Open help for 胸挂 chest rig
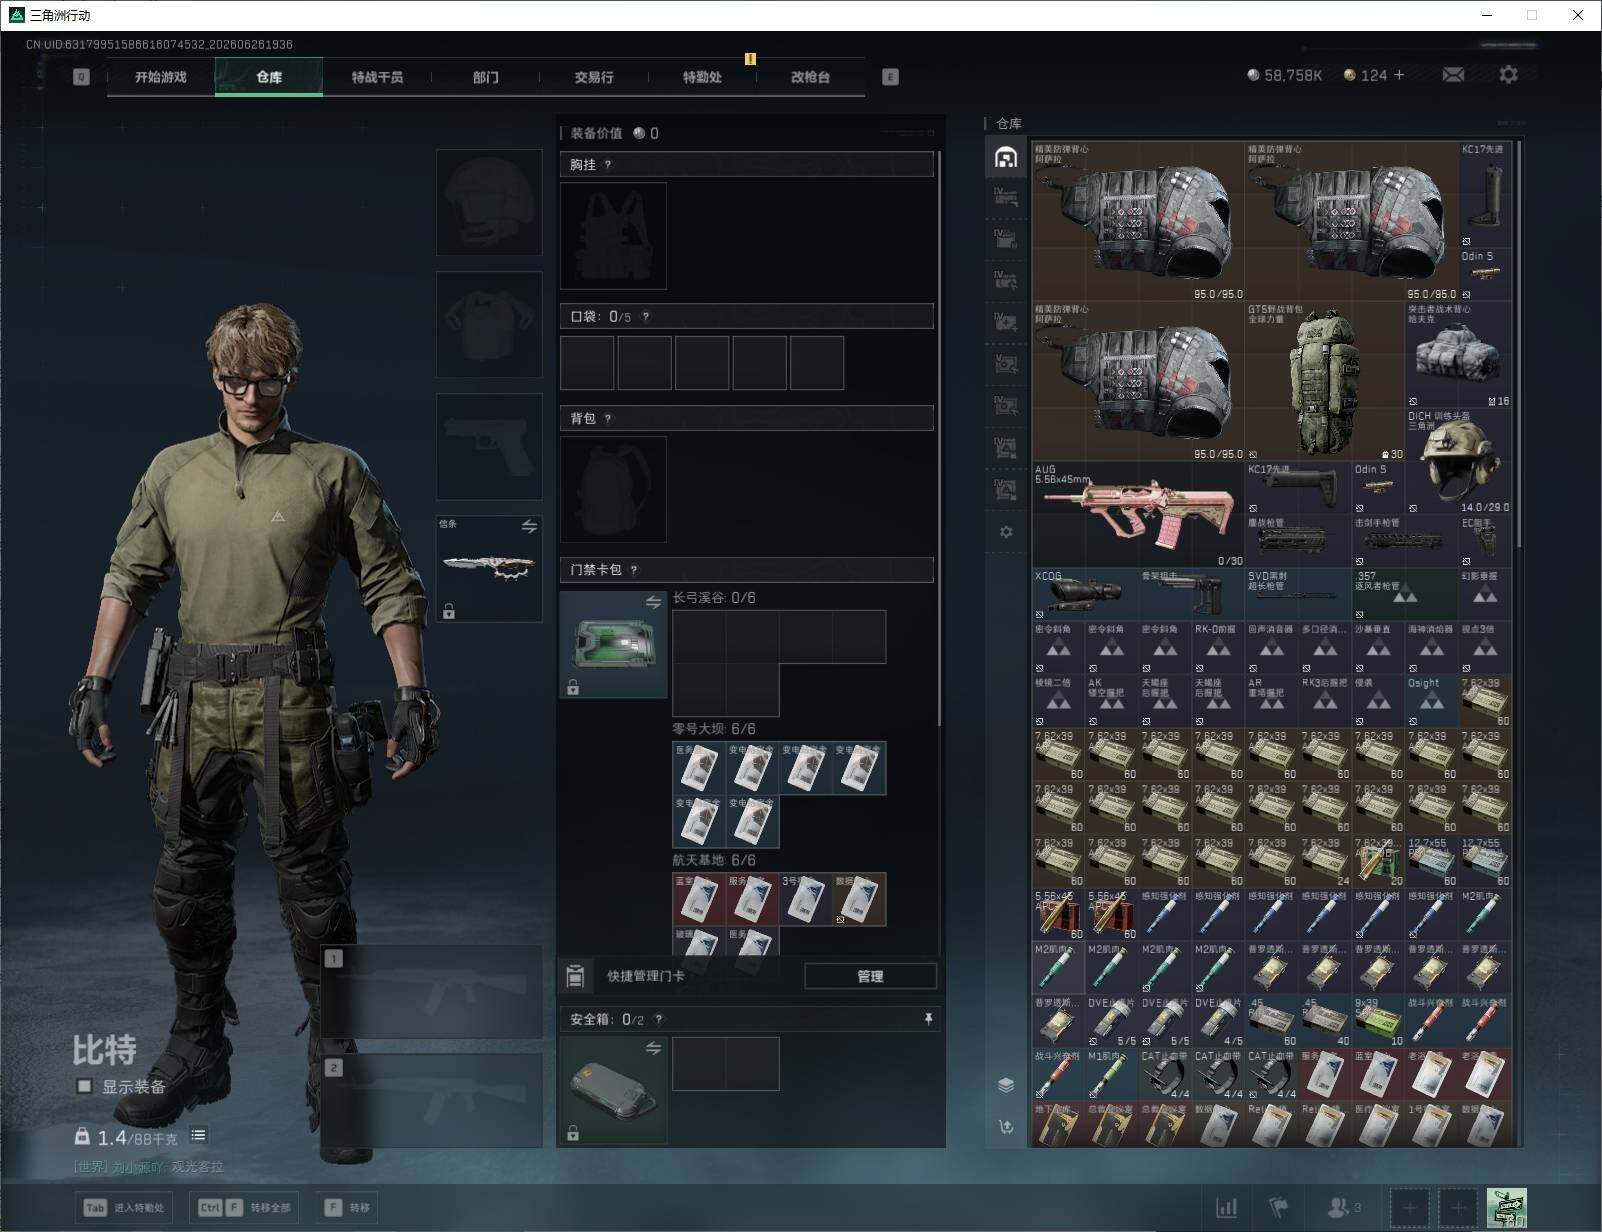Screen dimensions: 1602x1232 click(608, 165)
